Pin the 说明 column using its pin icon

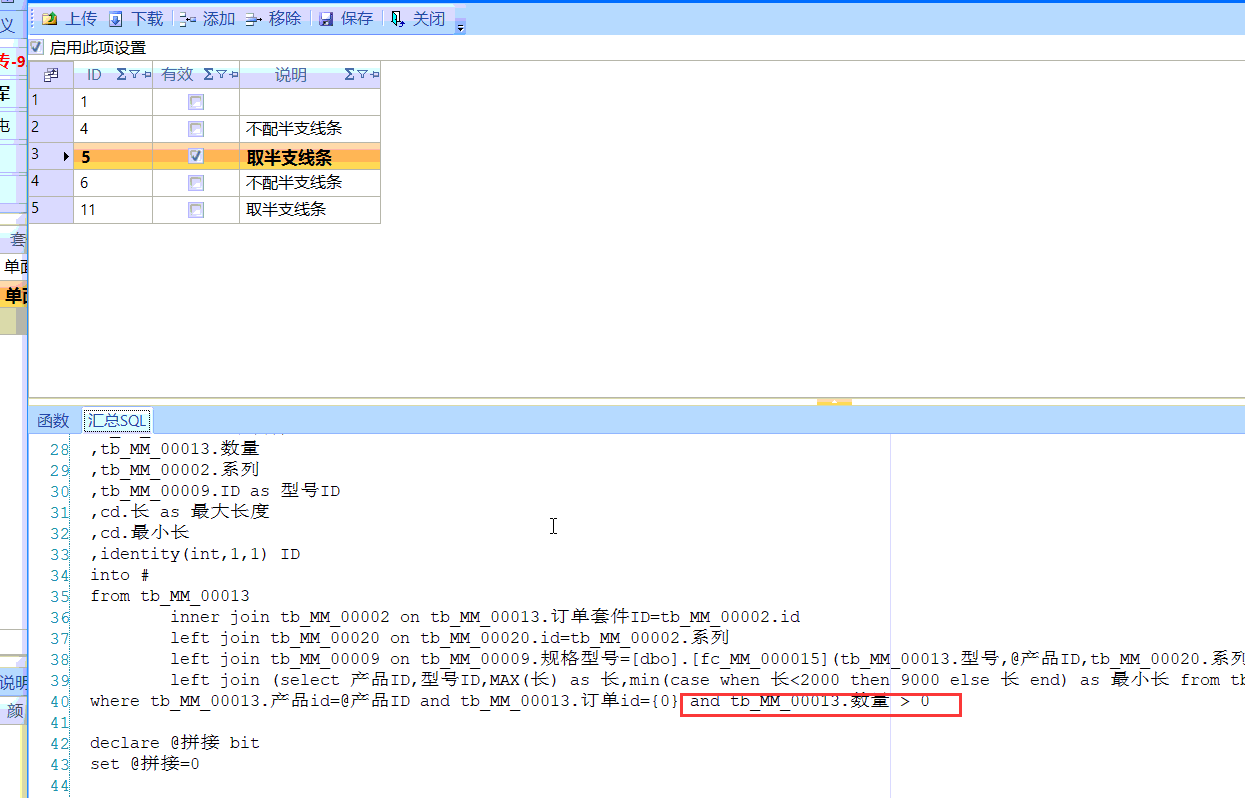coord(374,74)
